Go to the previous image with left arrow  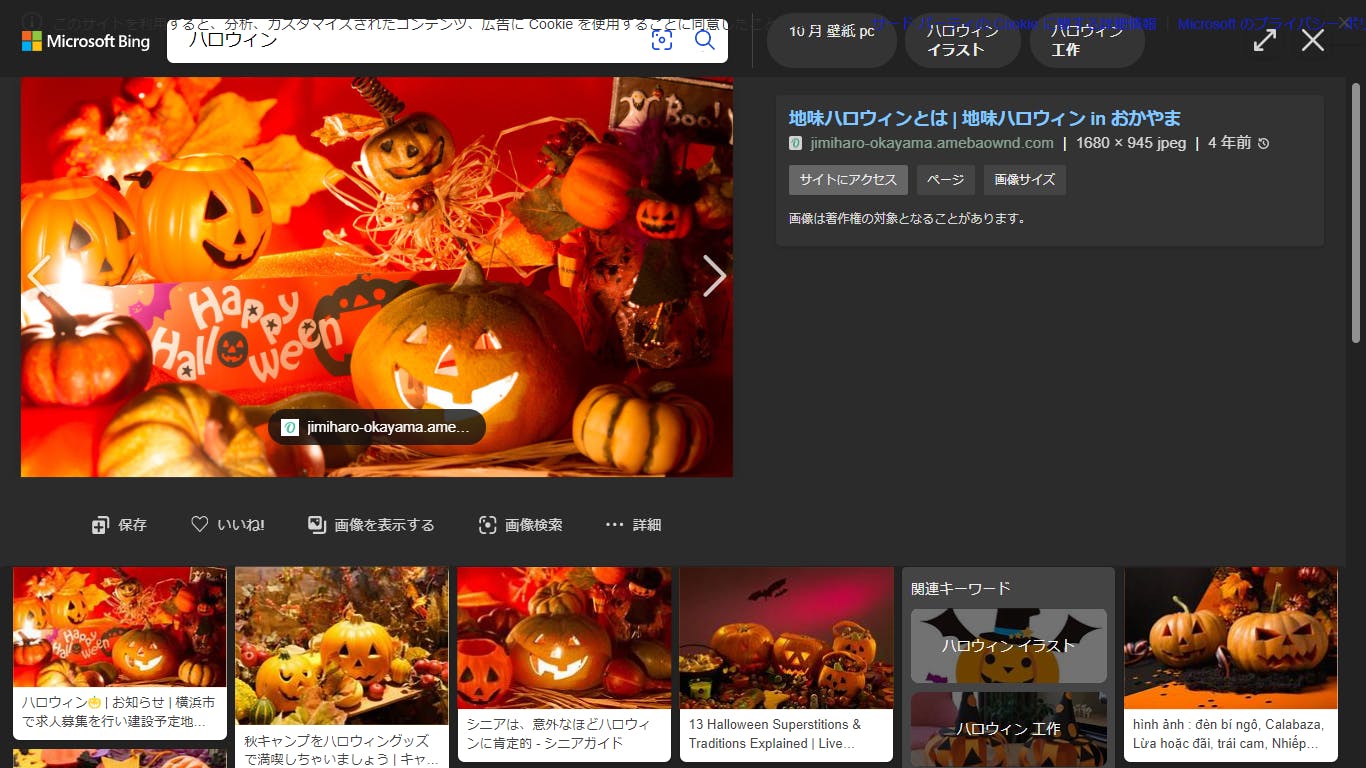point(40,276)
